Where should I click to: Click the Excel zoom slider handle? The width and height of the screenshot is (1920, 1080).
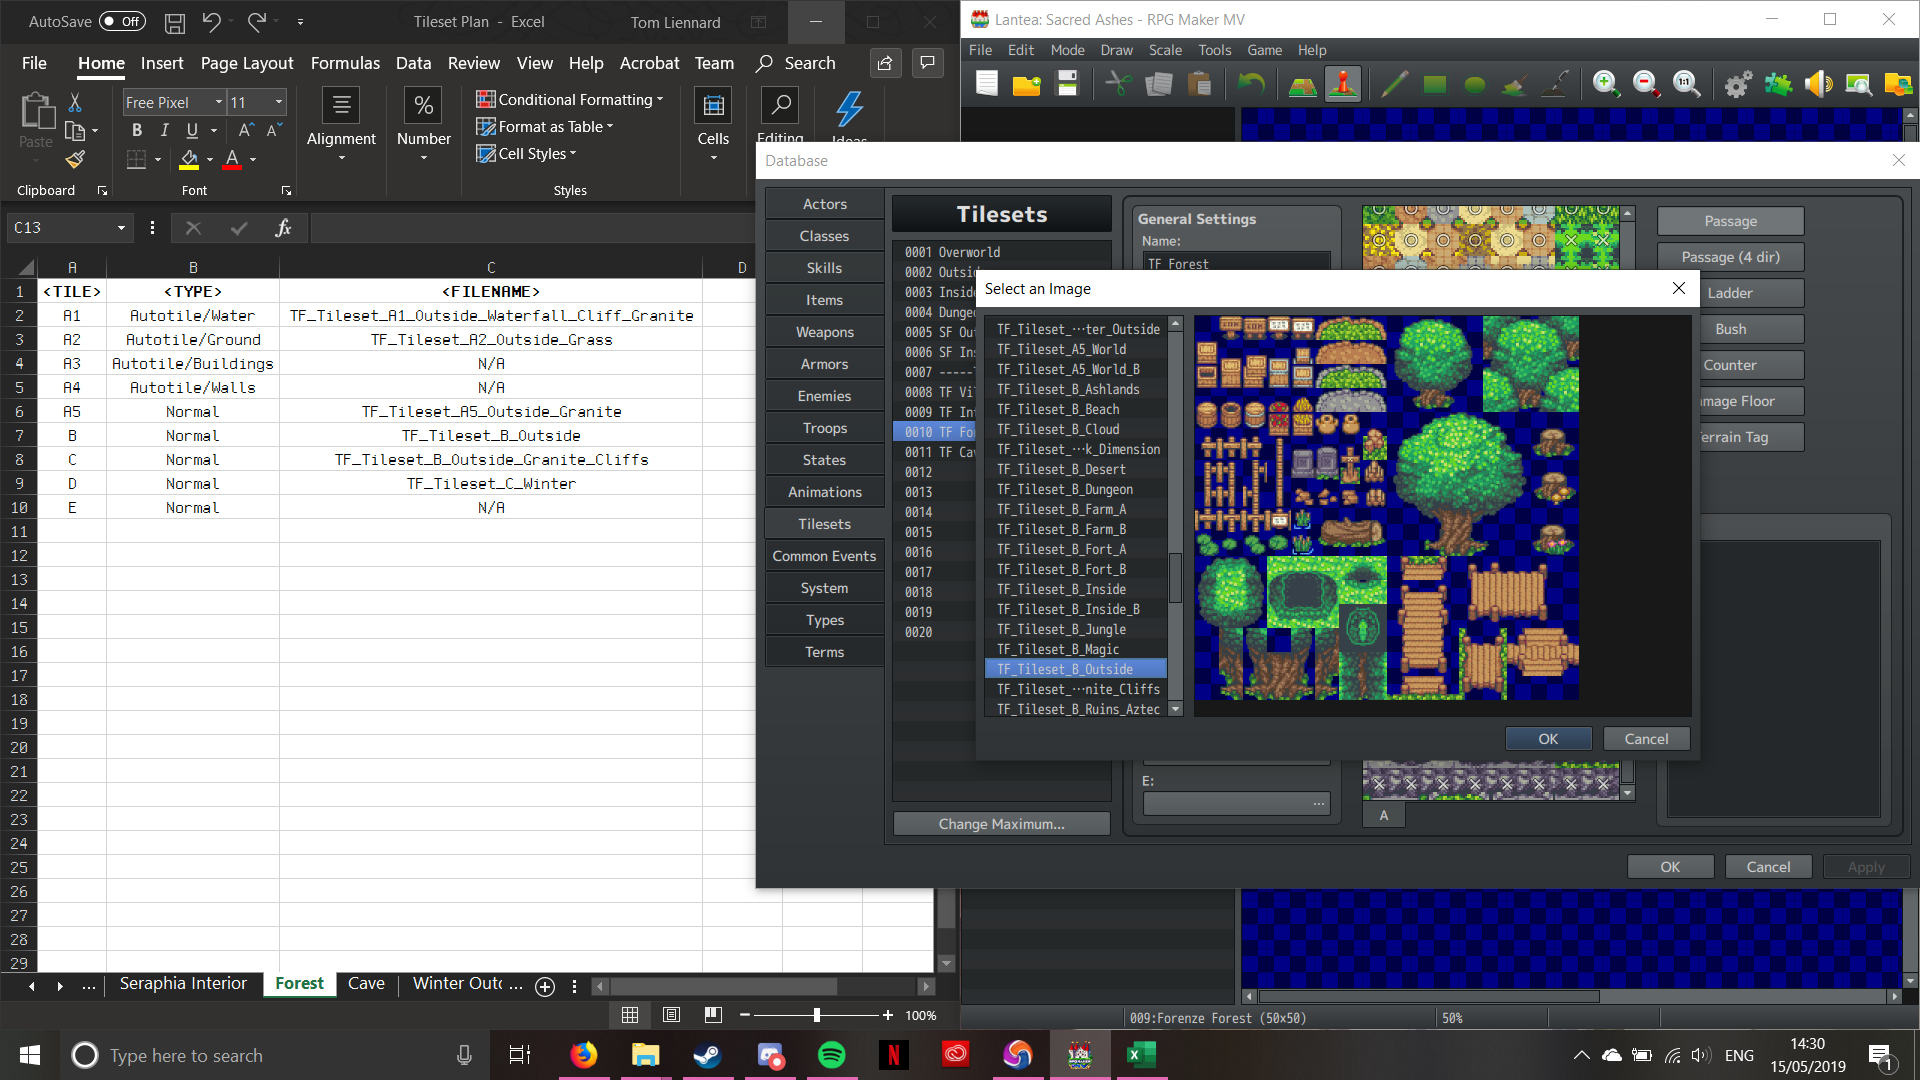point(817,1015)
